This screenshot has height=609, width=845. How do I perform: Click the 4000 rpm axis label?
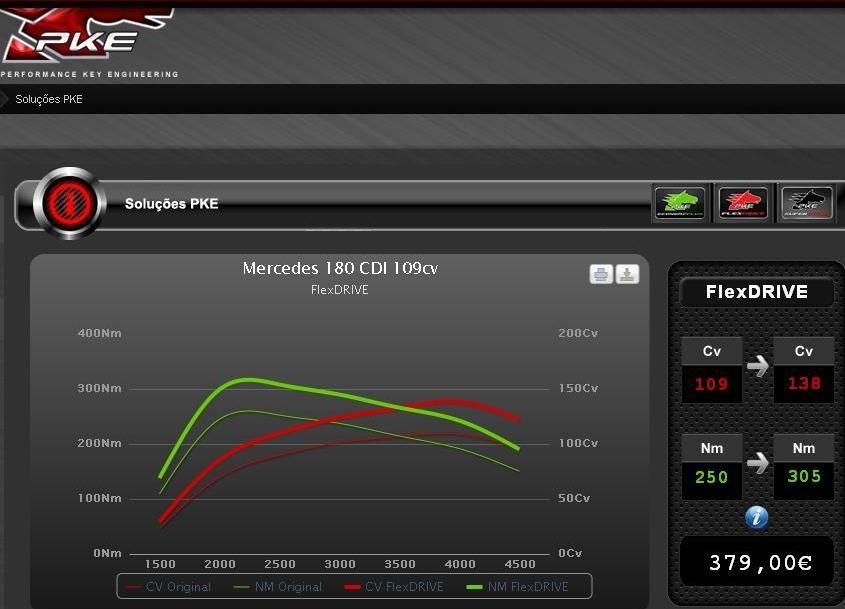[460, 564]
